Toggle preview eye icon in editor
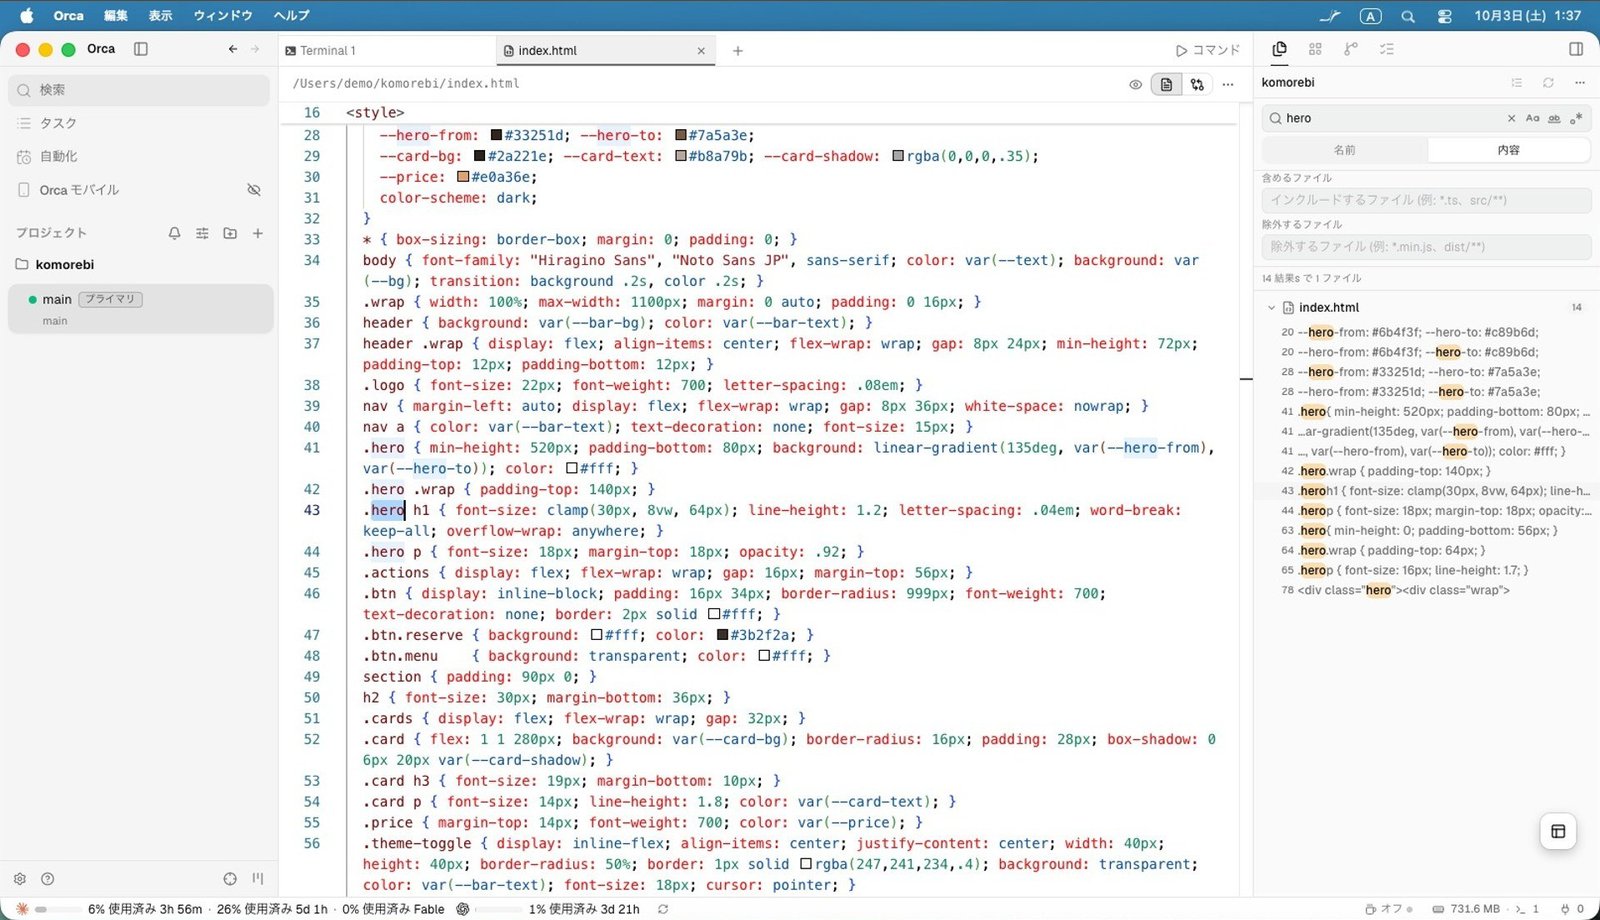 1135,85
